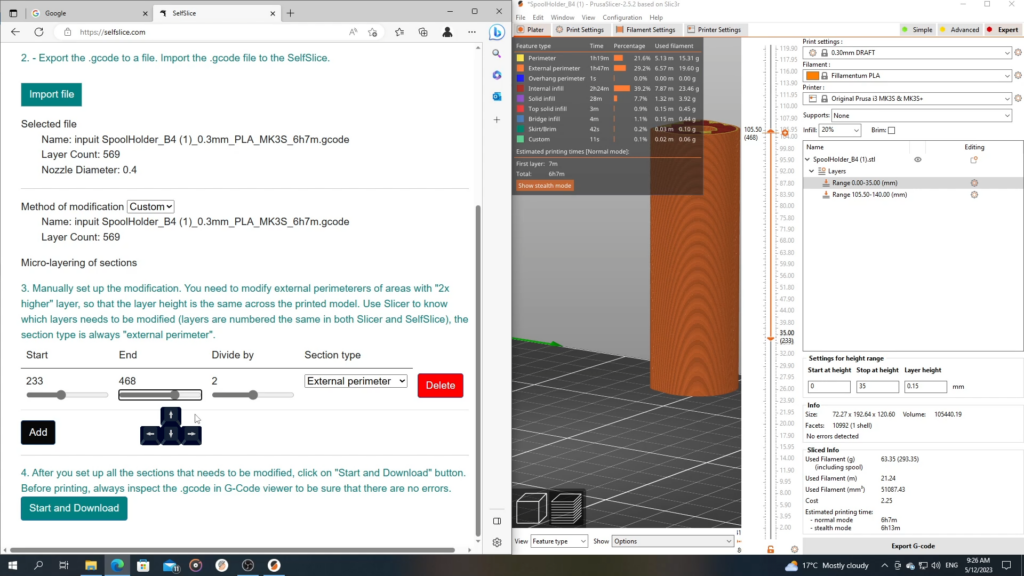Click editing icon for SpoolHolder_B4 (1).stl row
The width and height of the screenshot is (1024, 576).
[x=974, y=159]
